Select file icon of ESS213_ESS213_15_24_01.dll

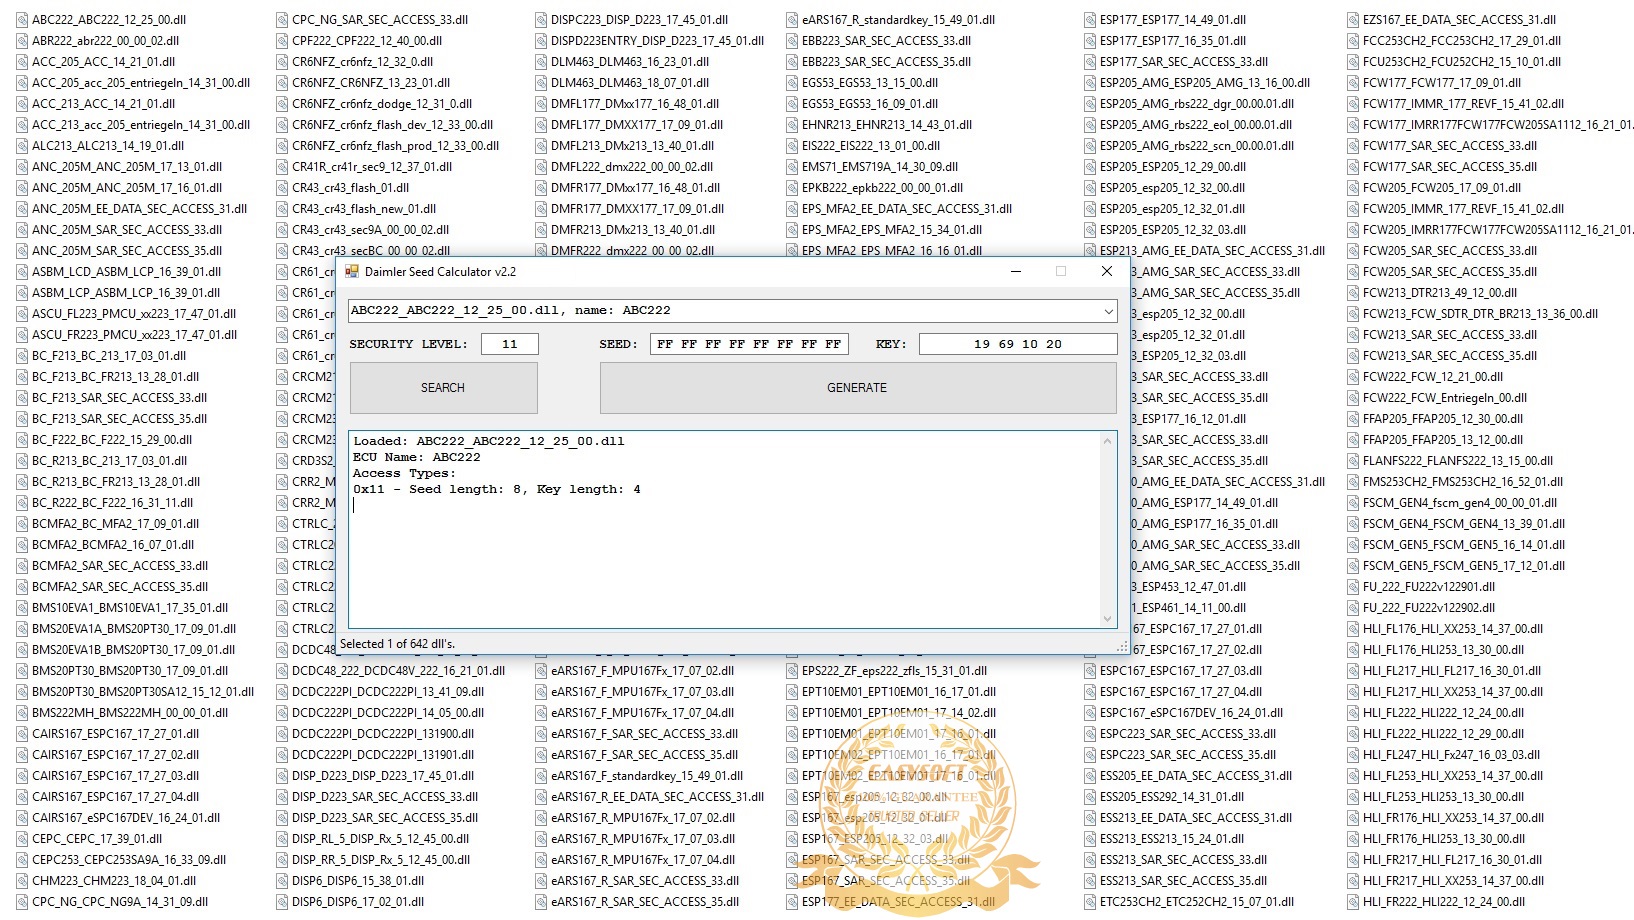coord(1090,838)
